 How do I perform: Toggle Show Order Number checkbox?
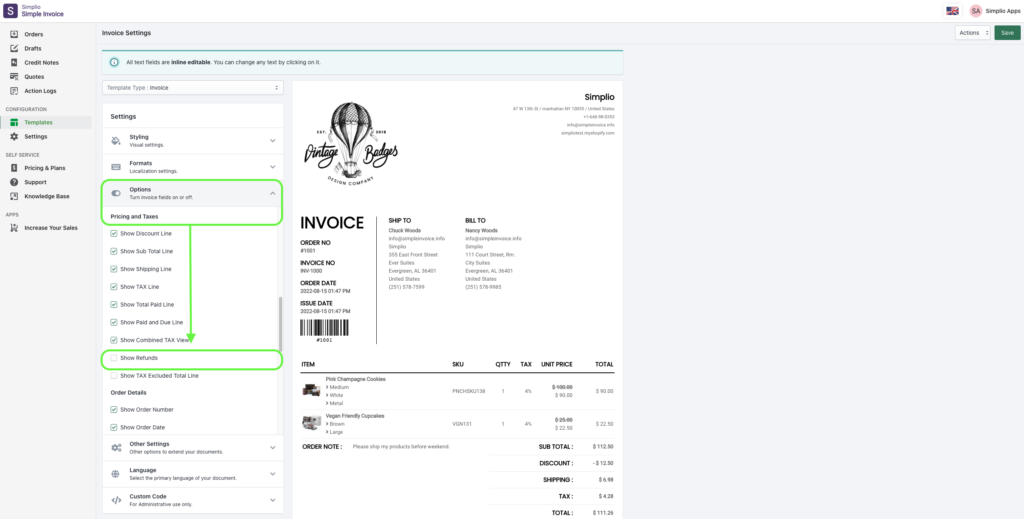tap(114, 409)
